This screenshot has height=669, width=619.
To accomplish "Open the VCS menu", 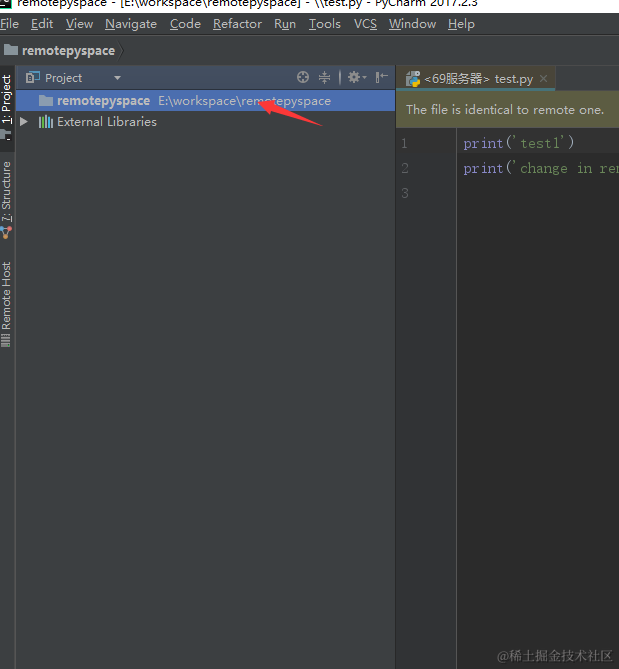I will point(365,24).
